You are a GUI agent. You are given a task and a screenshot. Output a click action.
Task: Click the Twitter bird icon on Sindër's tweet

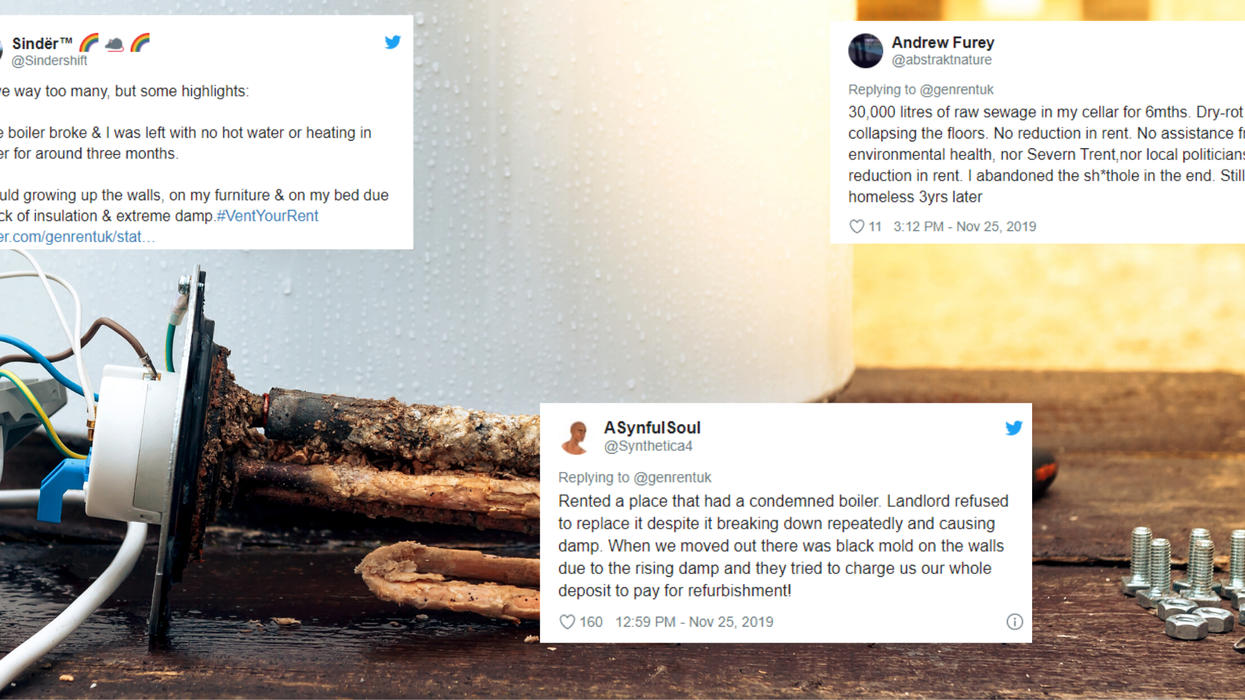click(x=392, y=42)
